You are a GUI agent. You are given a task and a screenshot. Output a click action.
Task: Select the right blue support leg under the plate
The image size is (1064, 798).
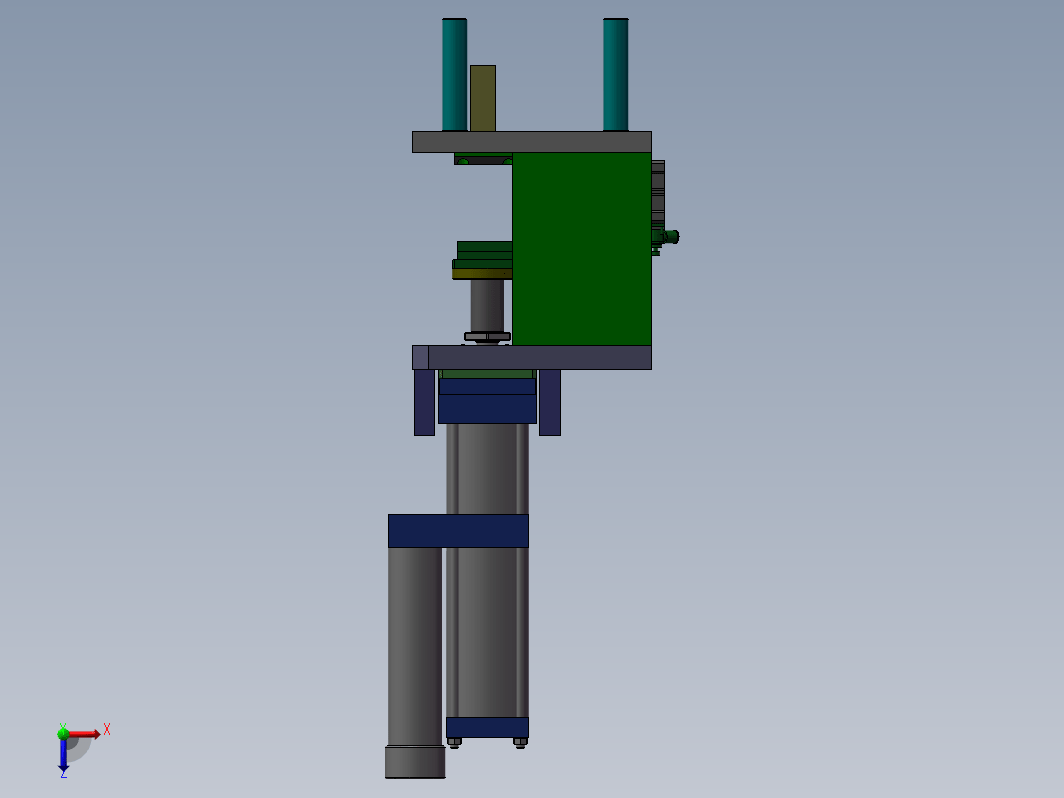tap(550, 402)
